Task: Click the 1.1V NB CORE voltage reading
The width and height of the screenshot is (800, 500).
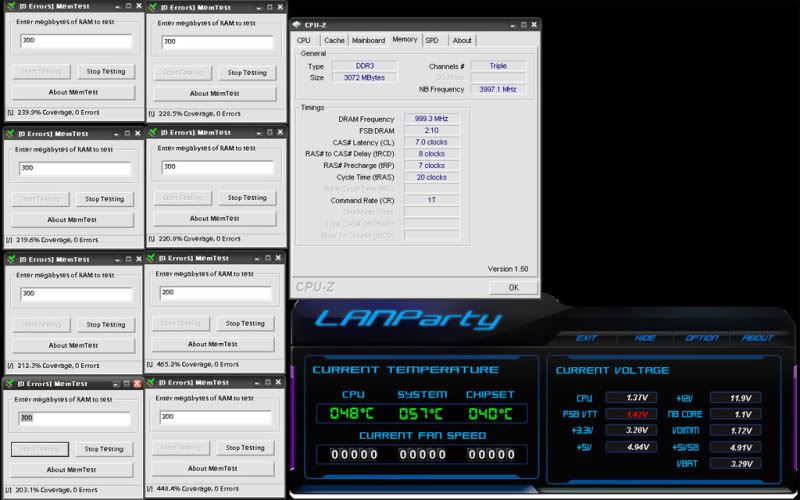Action: (x=736, y=414)
